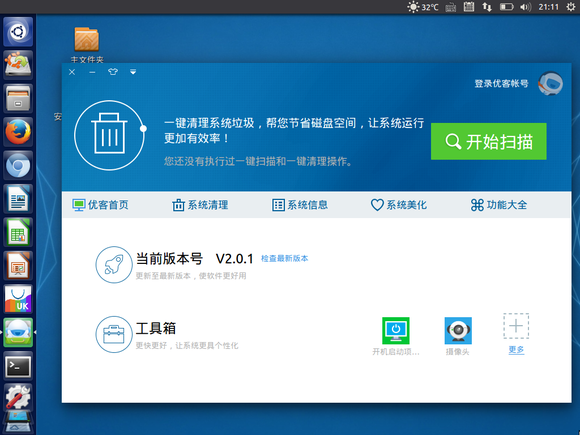
Task: Open 开机启动项 startup manager icon
Action: click(x=396, y=330)
